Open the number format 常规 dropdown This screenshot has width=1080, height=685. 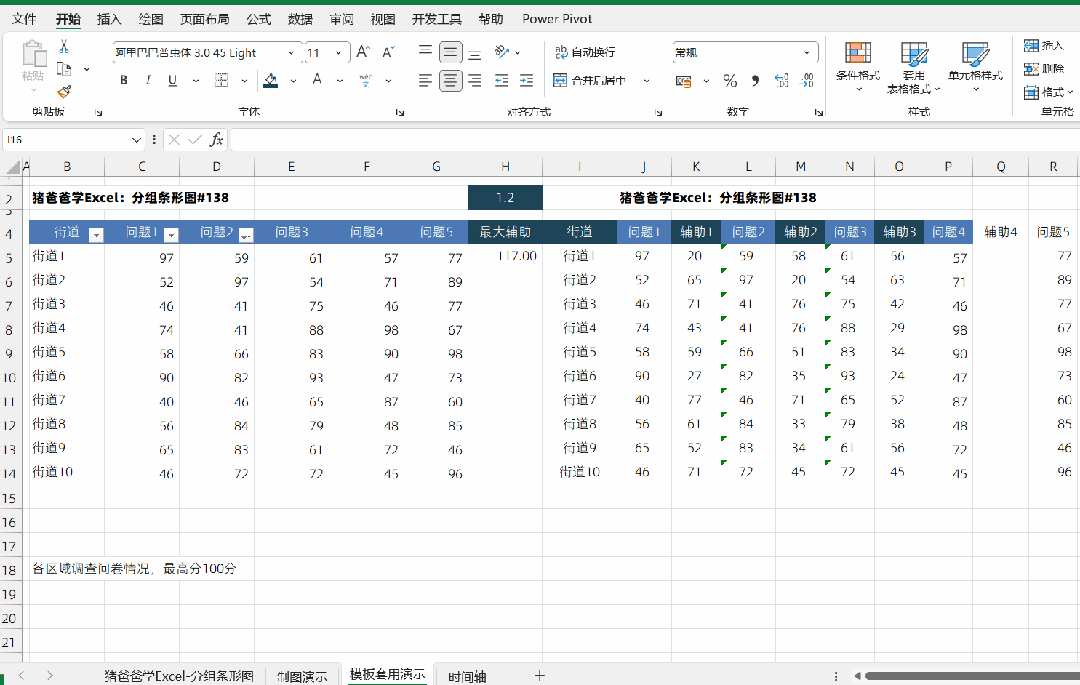(807, 53)
